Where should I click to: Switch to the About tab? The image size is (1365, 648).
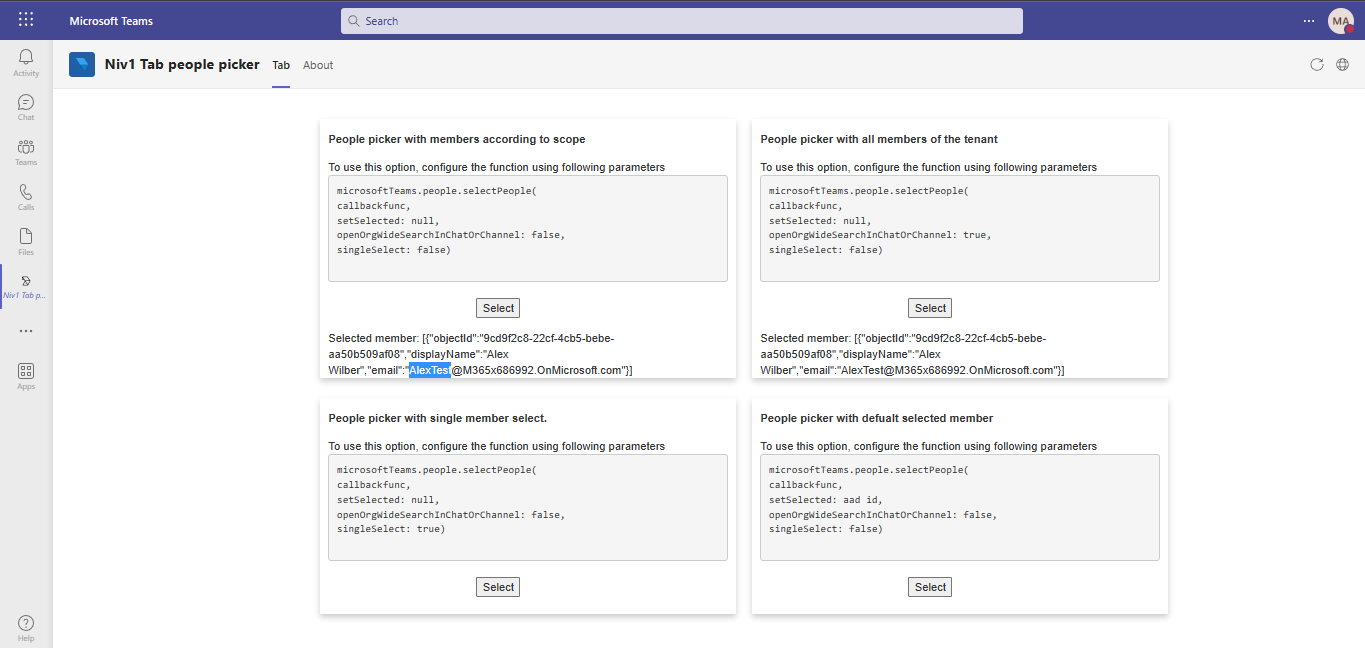pyautogui.click(x=317, y=64)
